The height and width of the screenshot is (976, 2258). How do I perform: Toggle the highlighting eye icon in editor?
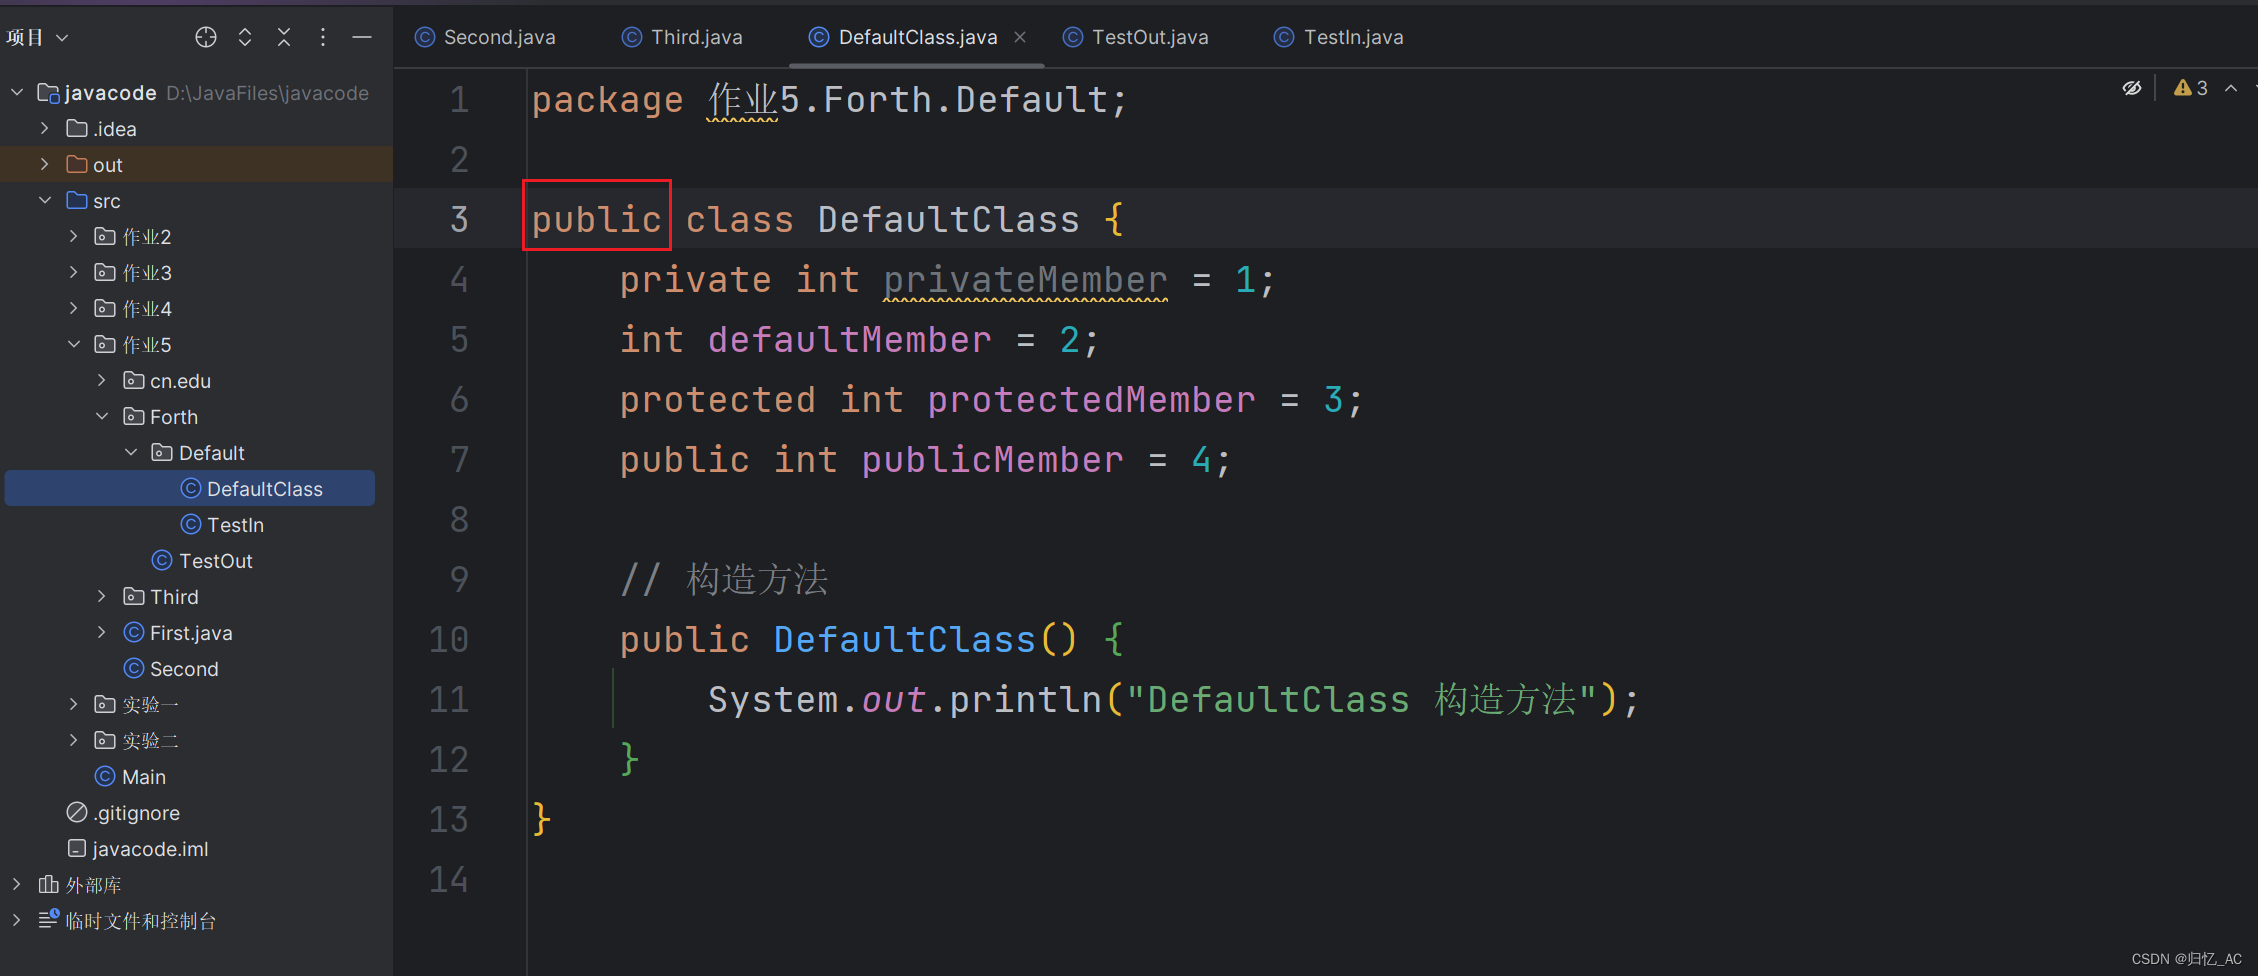click(x=2131, y=88)
